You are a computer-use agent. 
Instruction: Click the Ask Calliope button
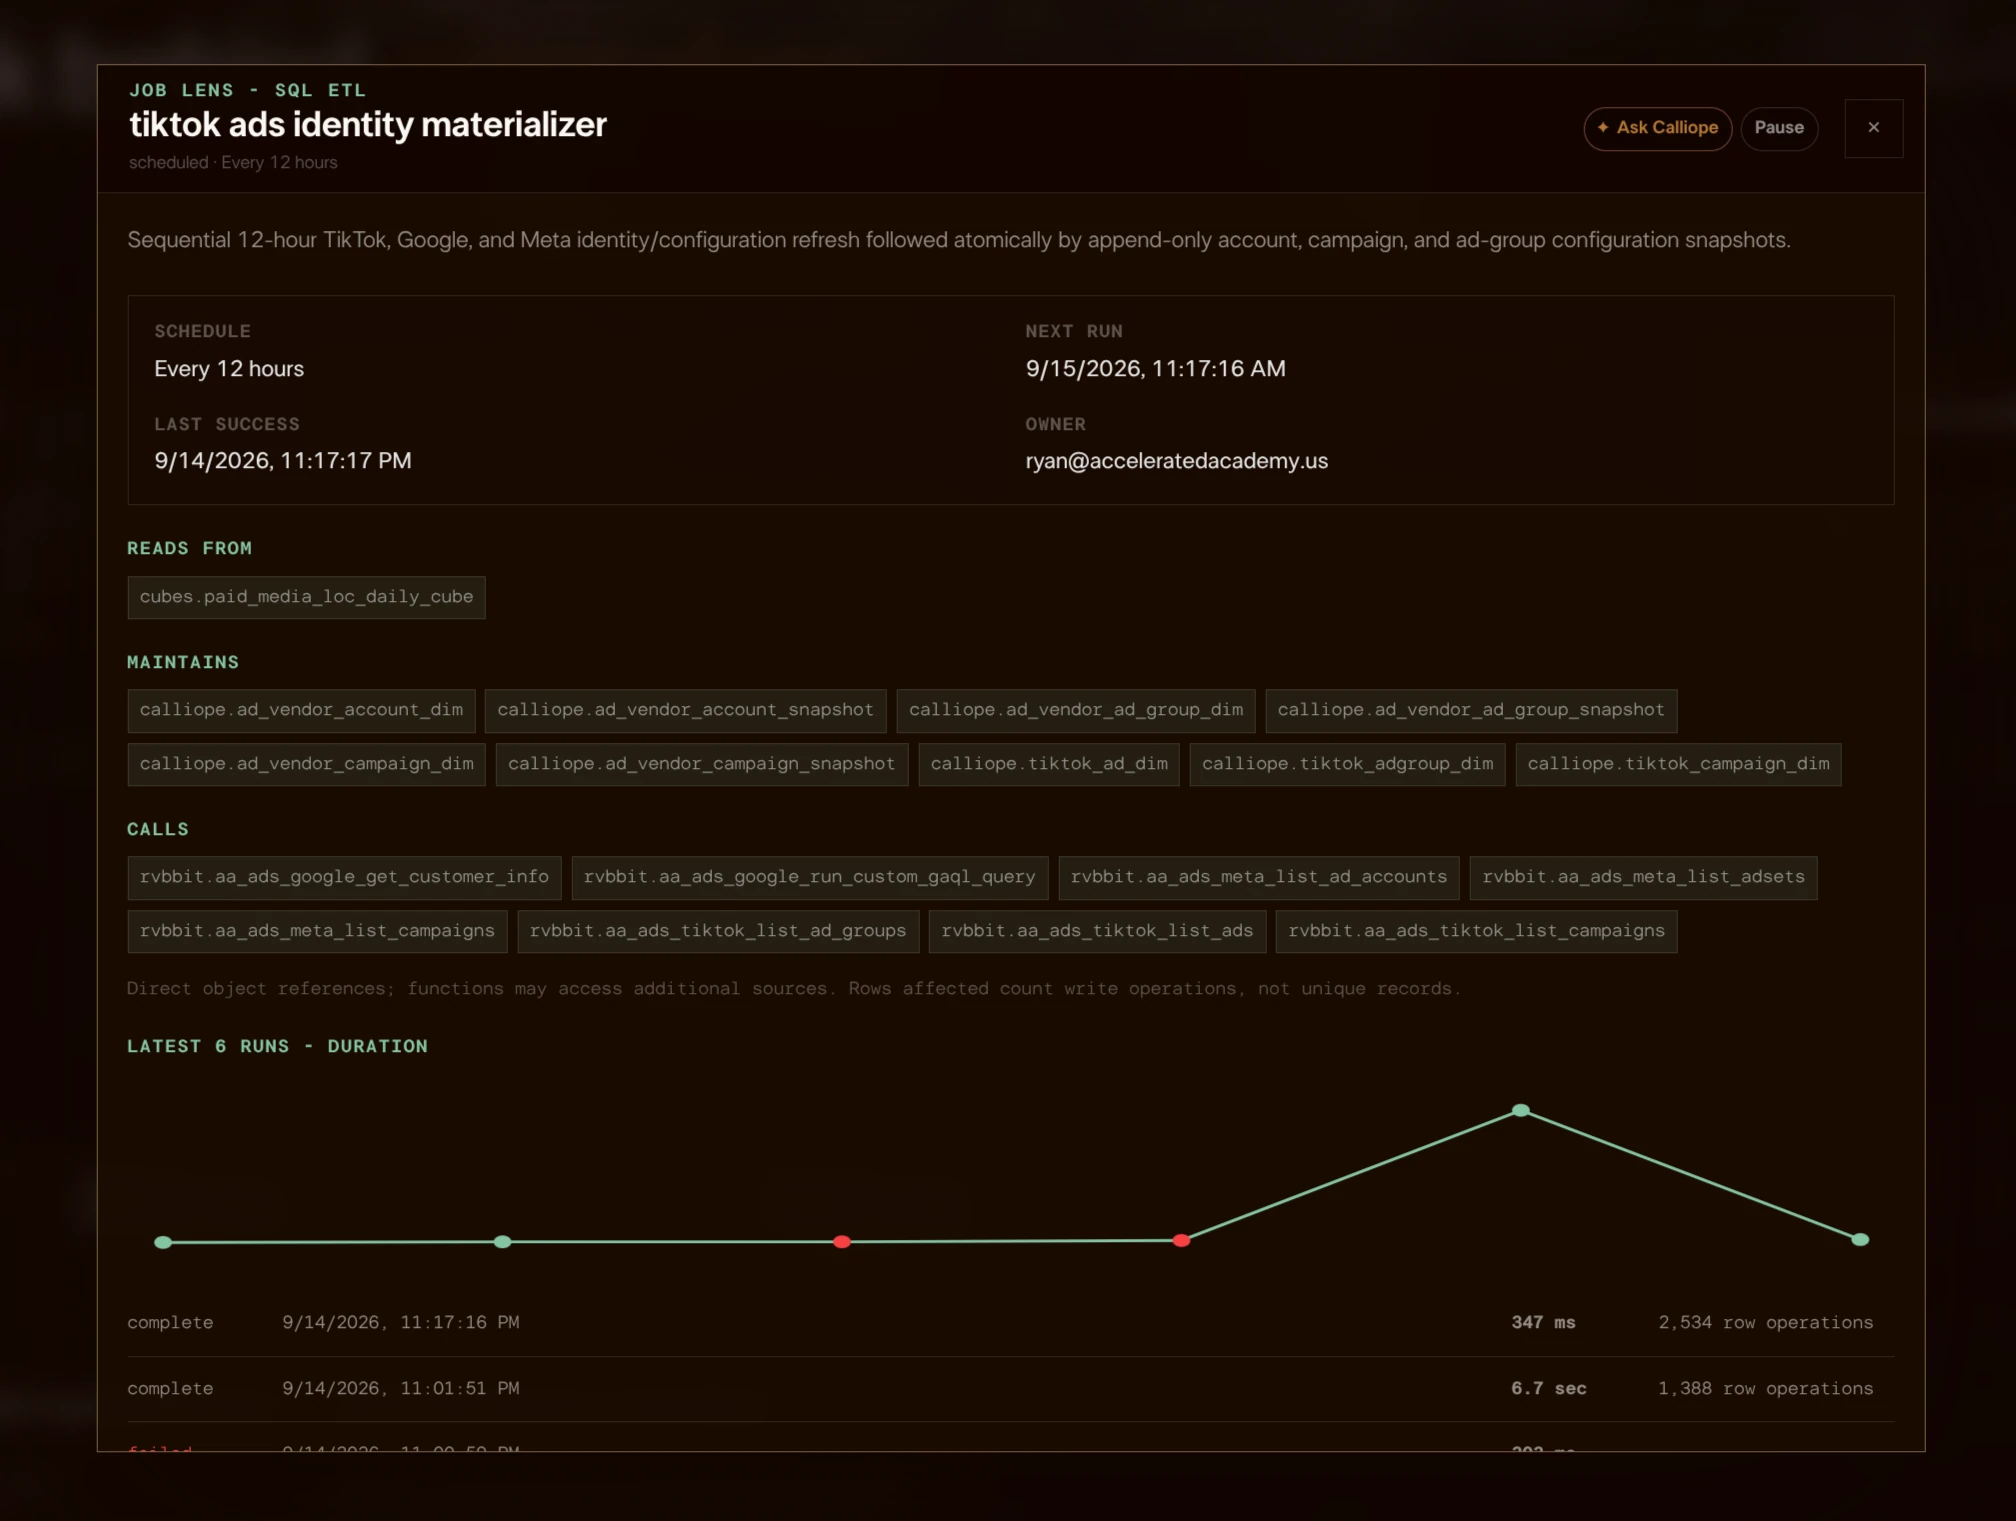[x=1657, y=128]
